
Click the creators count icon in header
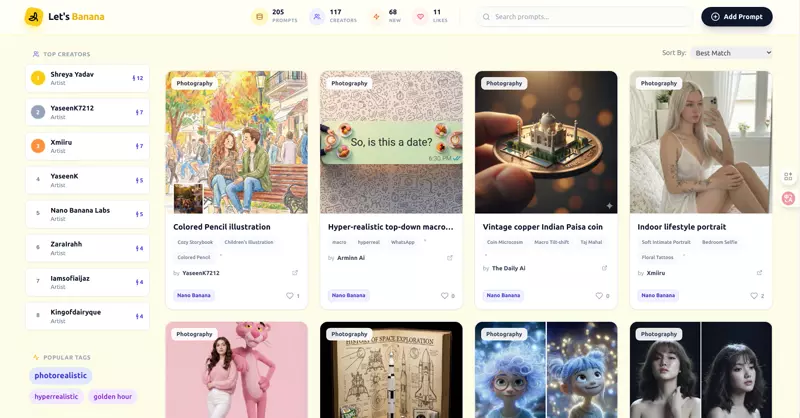pos(317,17)
